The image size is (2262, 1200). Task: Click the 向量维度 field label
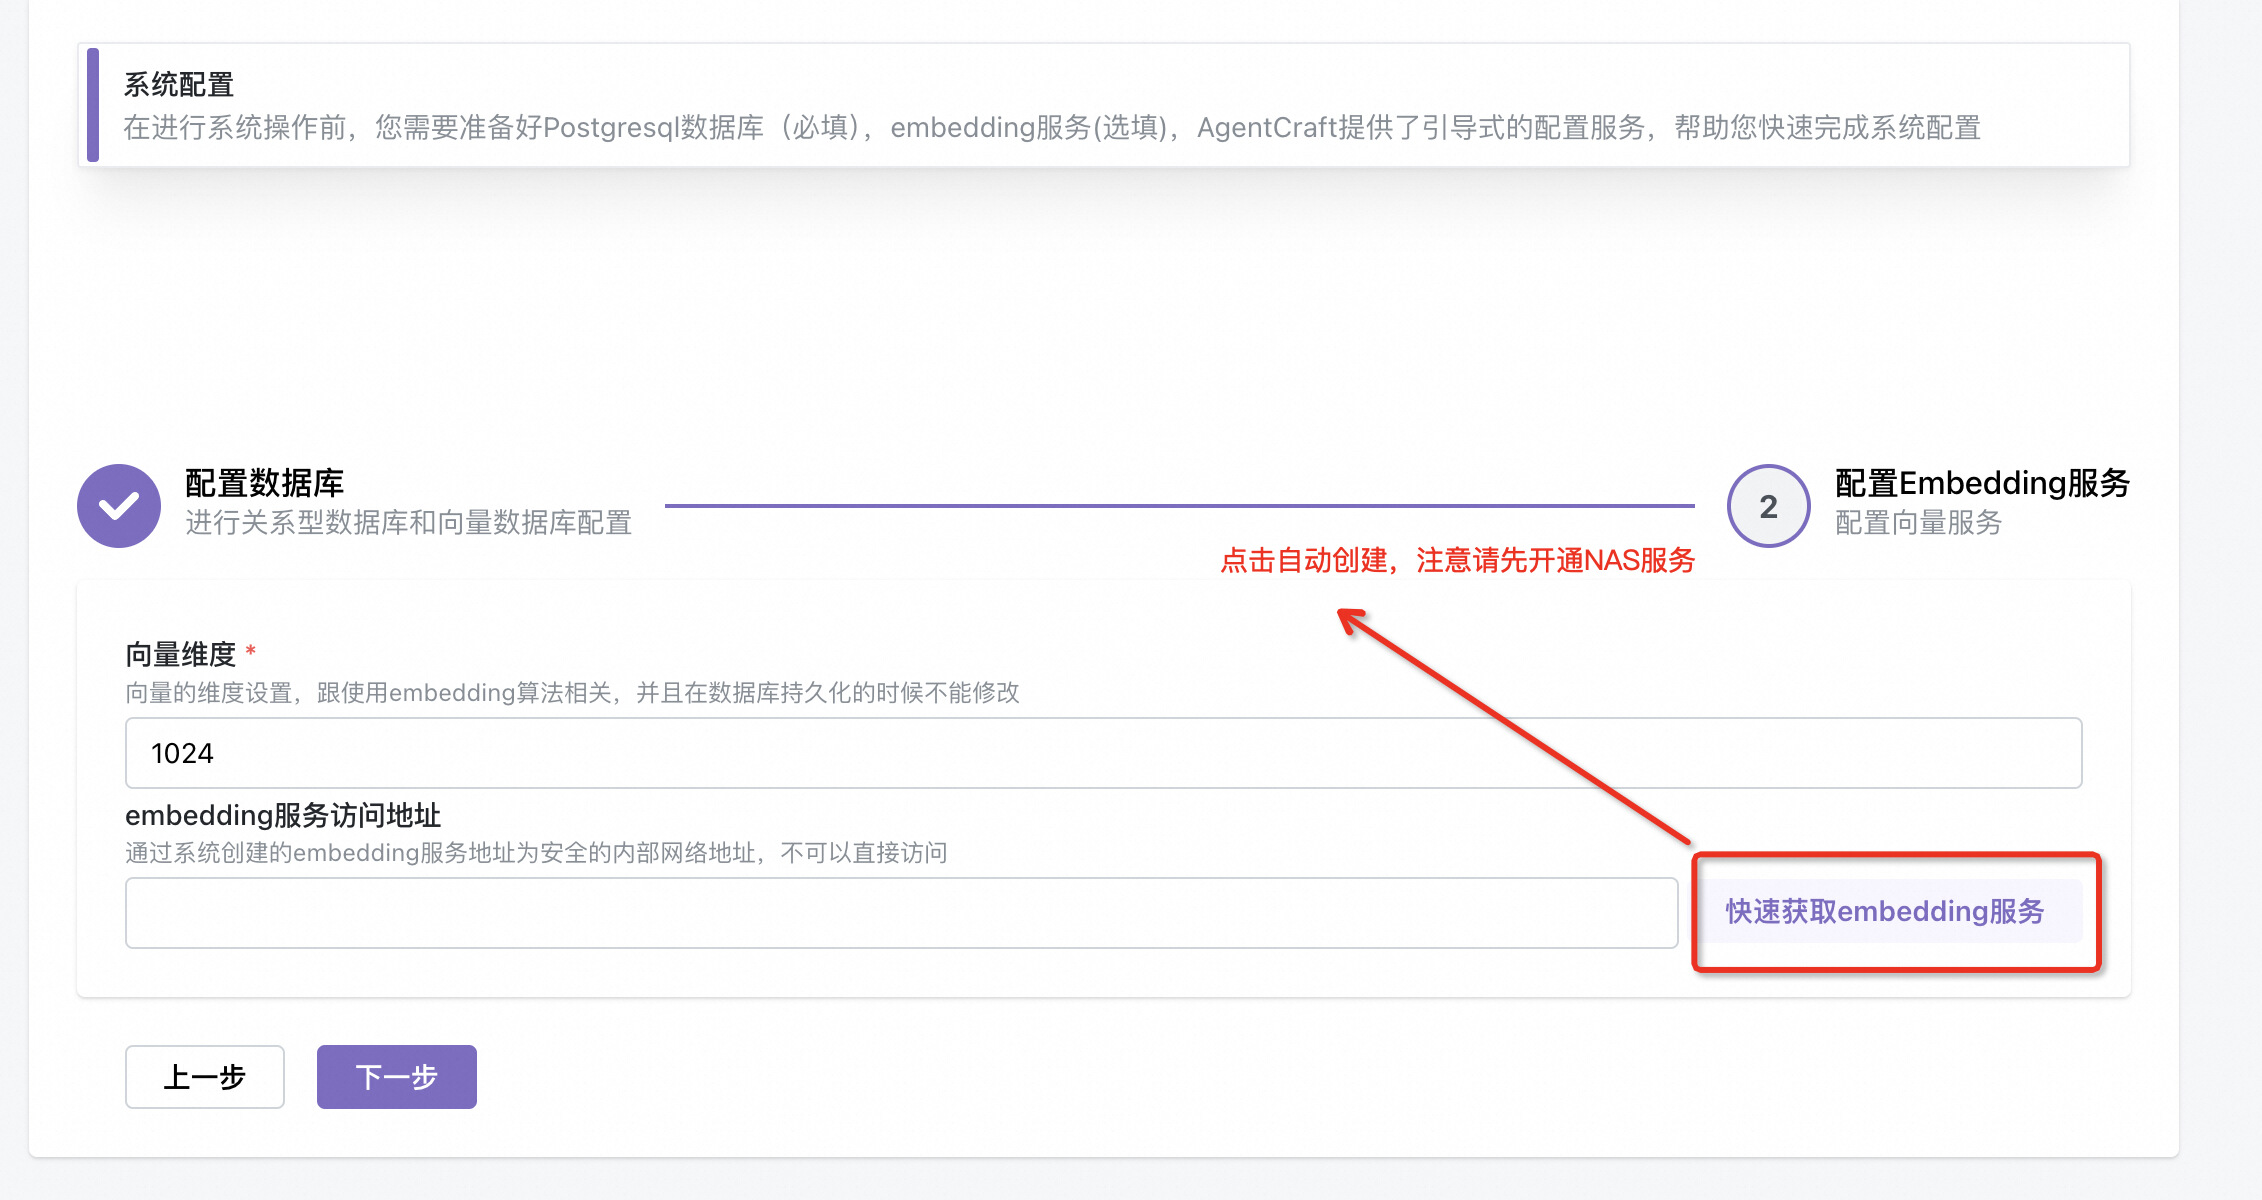(x=180, y=655)
